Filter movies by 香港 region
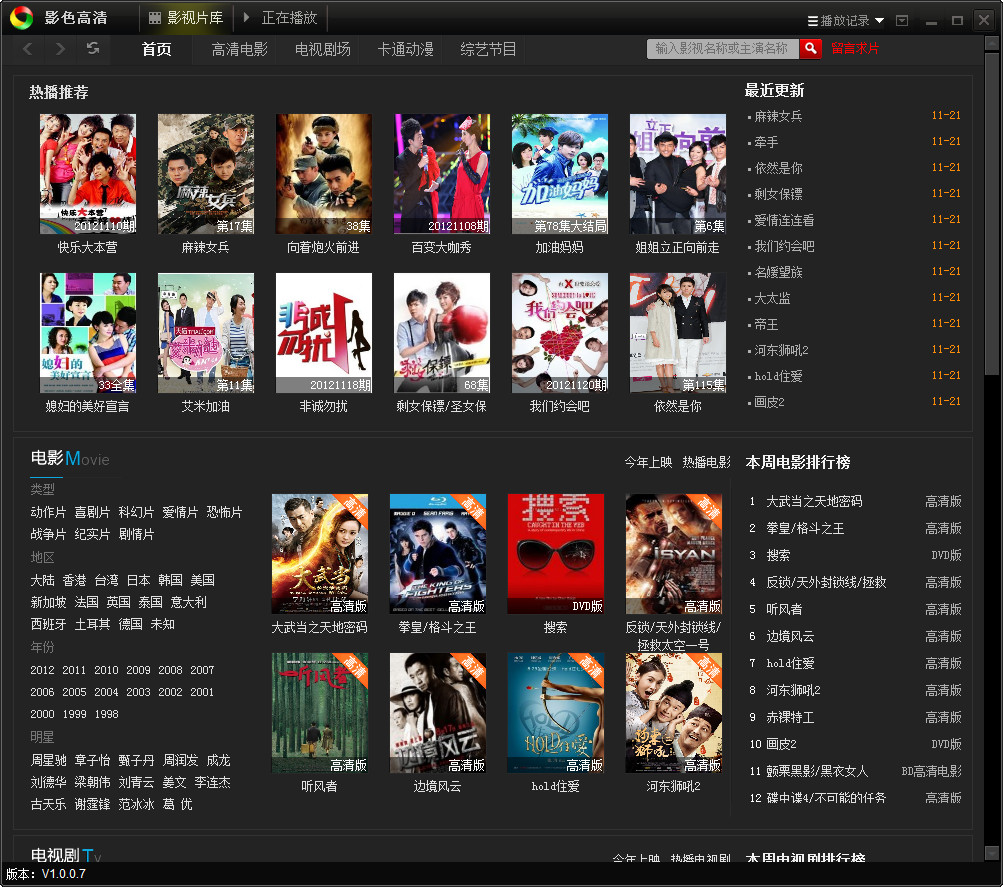Viewport: 1003px width, 887px height. click(x=74, y=580)
